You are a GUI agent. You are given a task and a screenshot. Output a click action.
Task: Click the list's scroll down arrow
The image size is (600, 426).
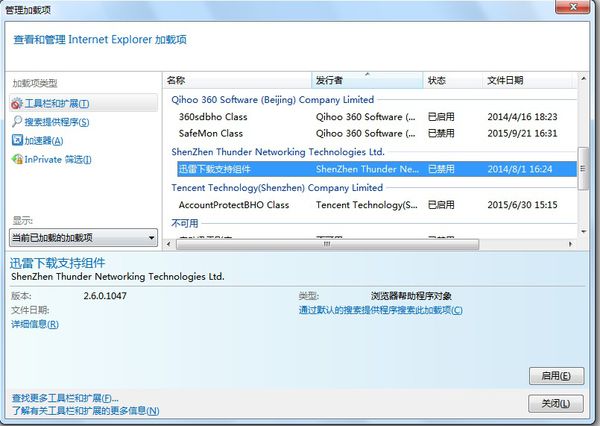[x=583, y=232]
